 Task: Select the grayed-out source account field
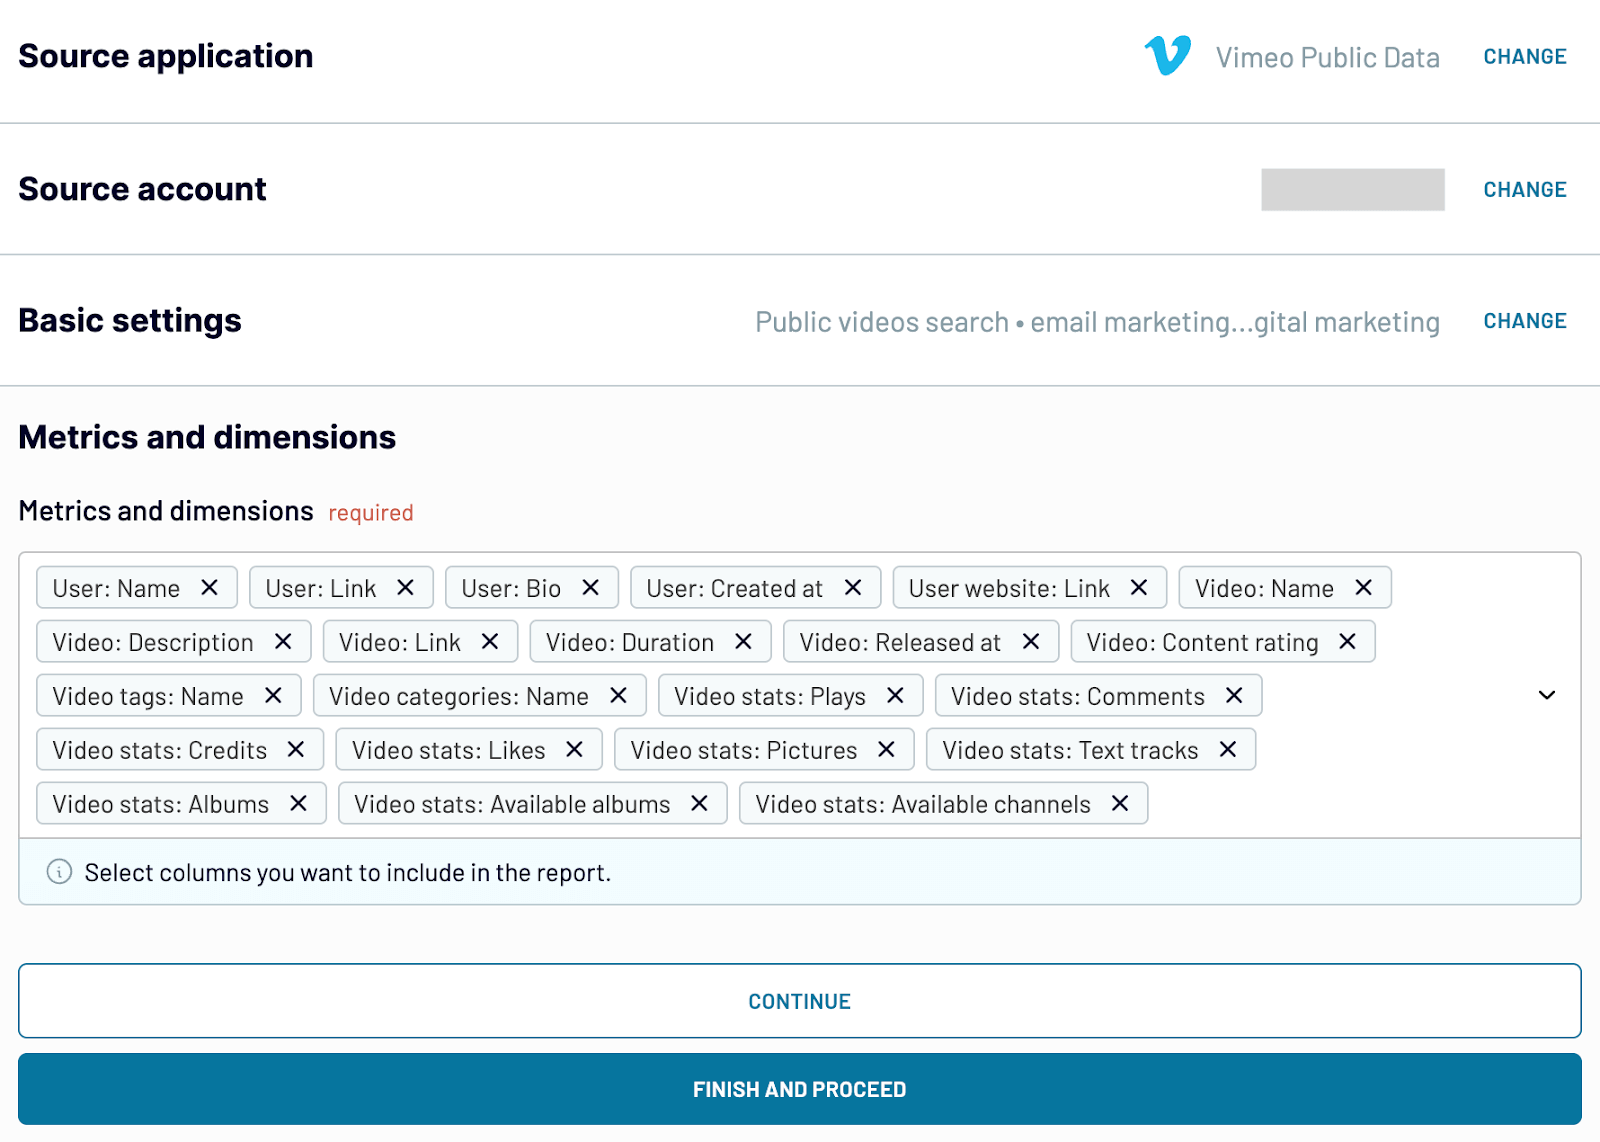pos(1352,189)
